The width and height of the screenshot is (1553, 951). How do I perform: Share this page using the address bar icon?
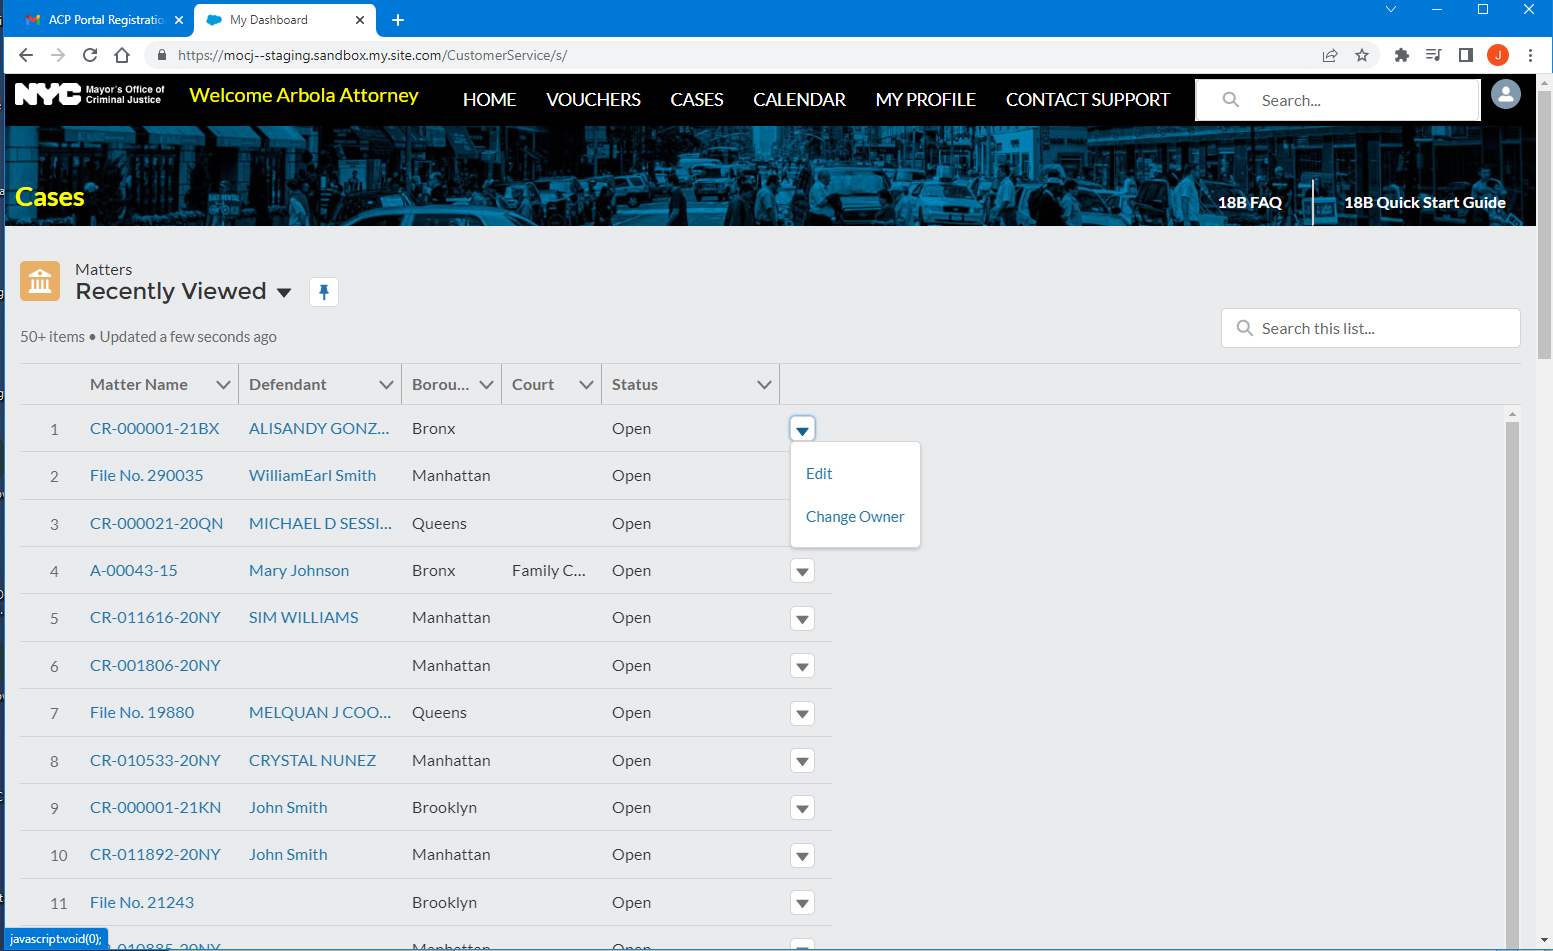click(1330, 55)
